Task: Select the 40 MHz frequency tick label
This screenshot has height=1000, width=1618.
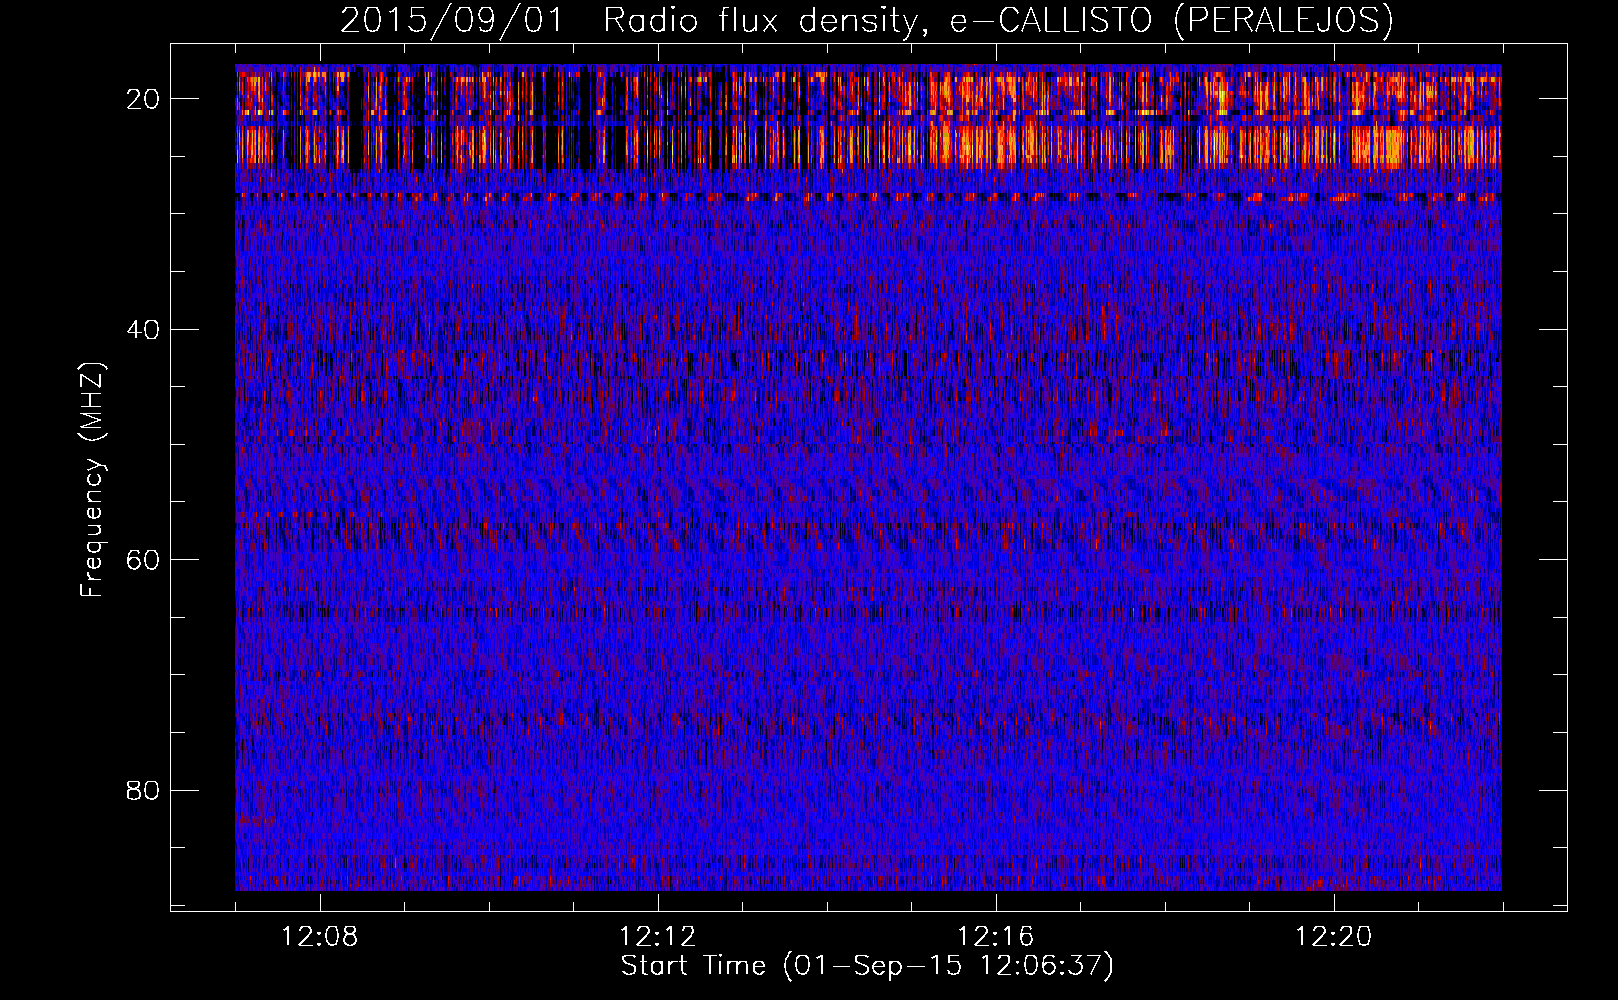Action: pyautogui.click(x=143, y=329)
